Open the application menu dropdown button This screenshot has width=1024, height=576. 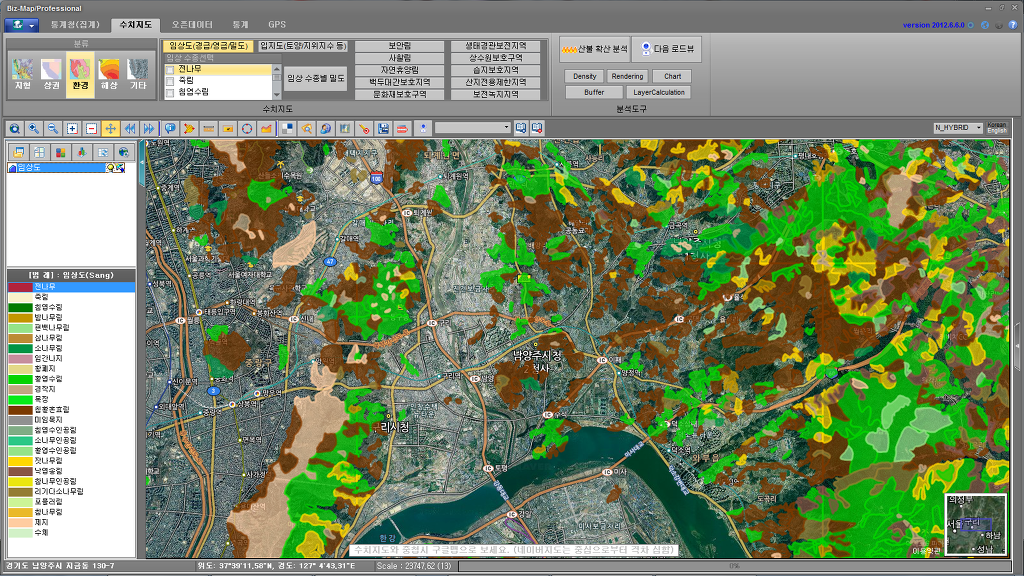tap(21, 24)
